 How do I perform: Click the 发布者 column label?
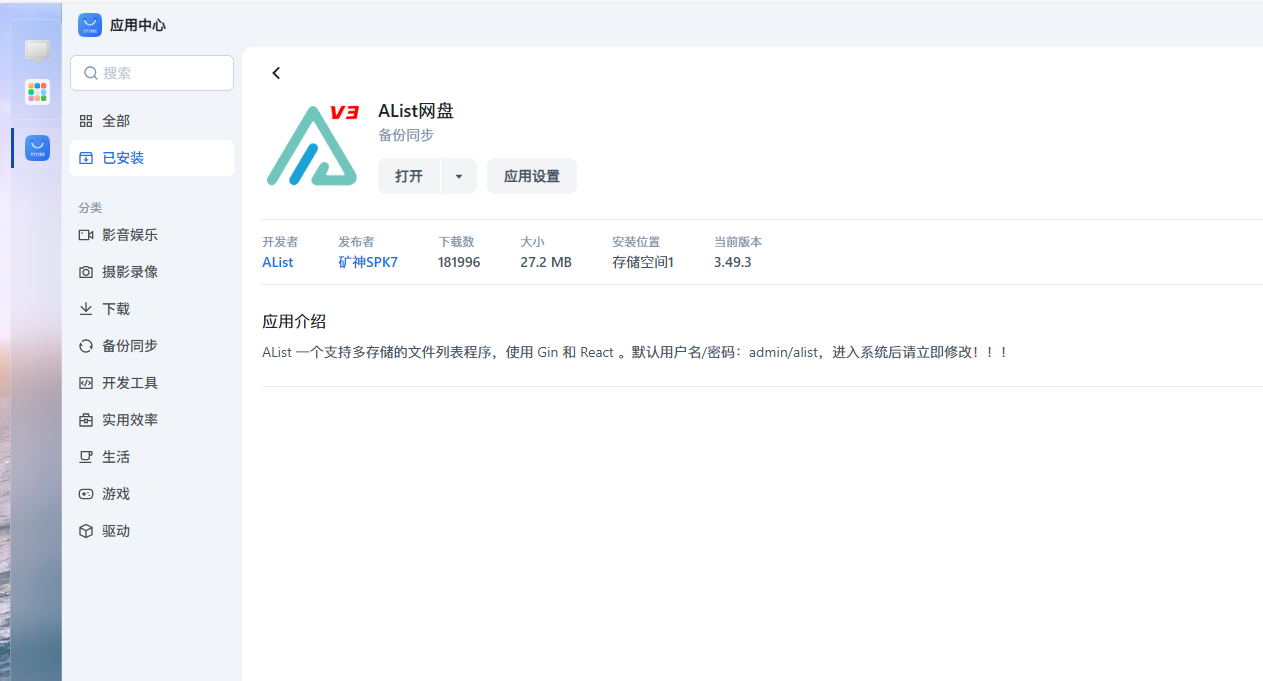click(356, 242)
